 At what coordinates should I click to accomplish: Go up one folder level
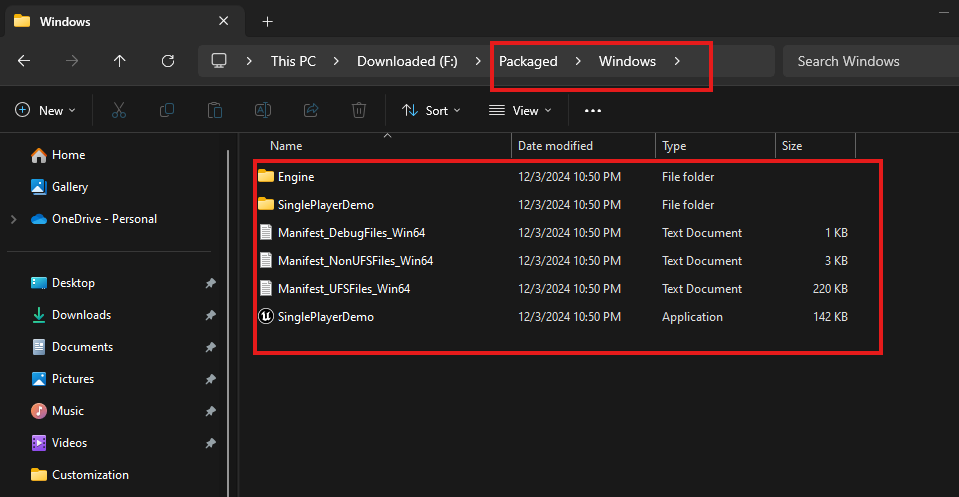[x=120, y=61]
